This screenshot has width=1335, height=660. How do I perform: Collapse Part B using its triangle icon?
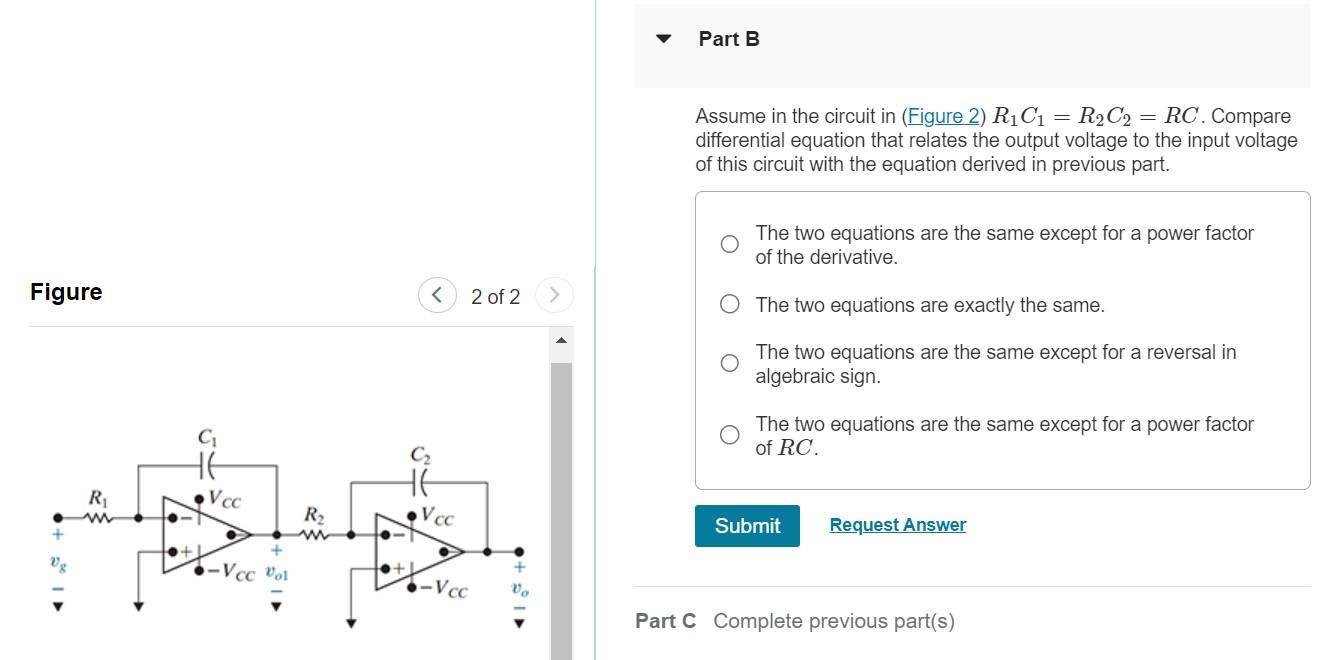click(663, 39)
